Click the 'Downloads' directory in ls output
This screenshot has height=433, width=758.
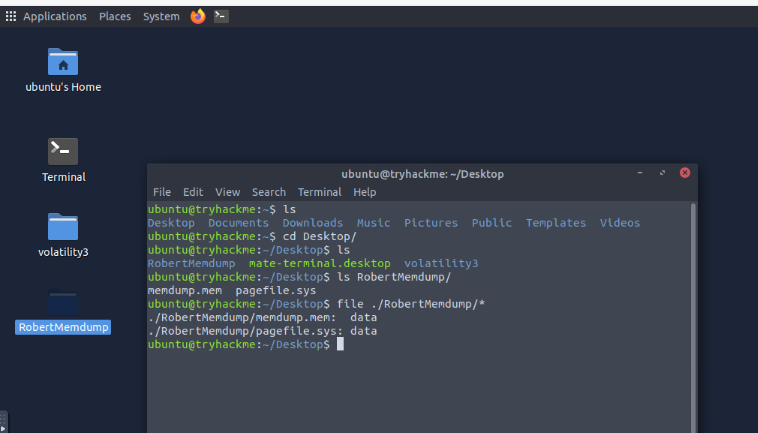click(x=313, y=223)
